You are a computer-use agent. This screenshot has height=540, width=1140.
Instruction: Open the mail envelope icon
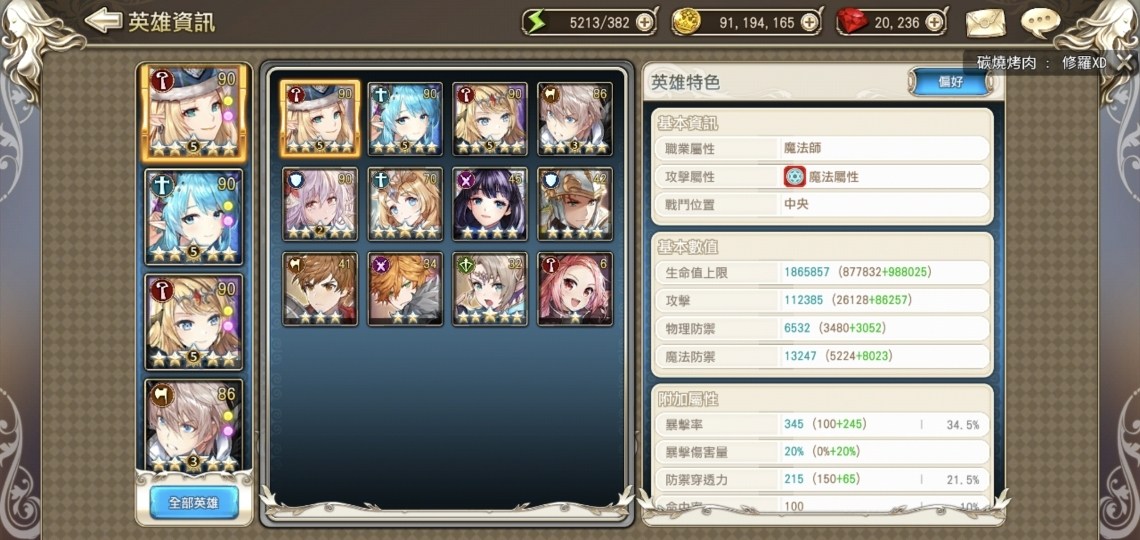coord(985,23)
